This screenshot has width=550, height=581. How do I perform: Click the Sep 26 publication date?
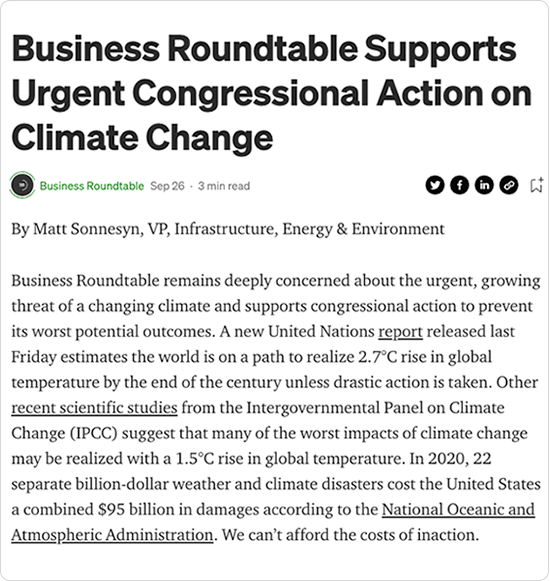[x=167, y=186]
